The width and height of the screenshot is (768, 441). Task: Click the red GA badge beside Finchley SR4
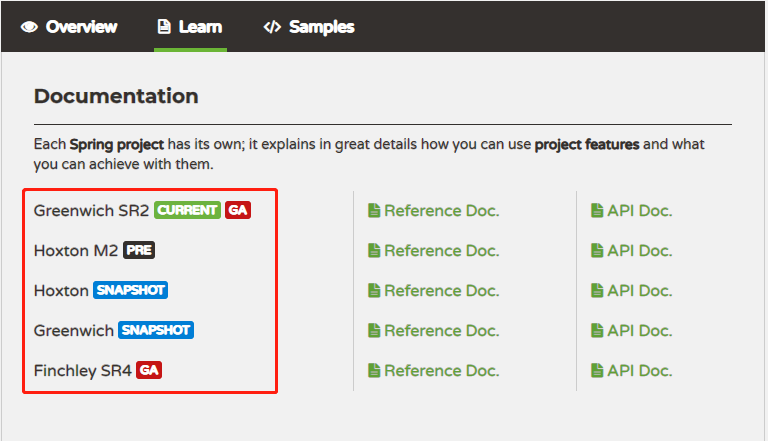pyautogui.click(x=149, y=370)
